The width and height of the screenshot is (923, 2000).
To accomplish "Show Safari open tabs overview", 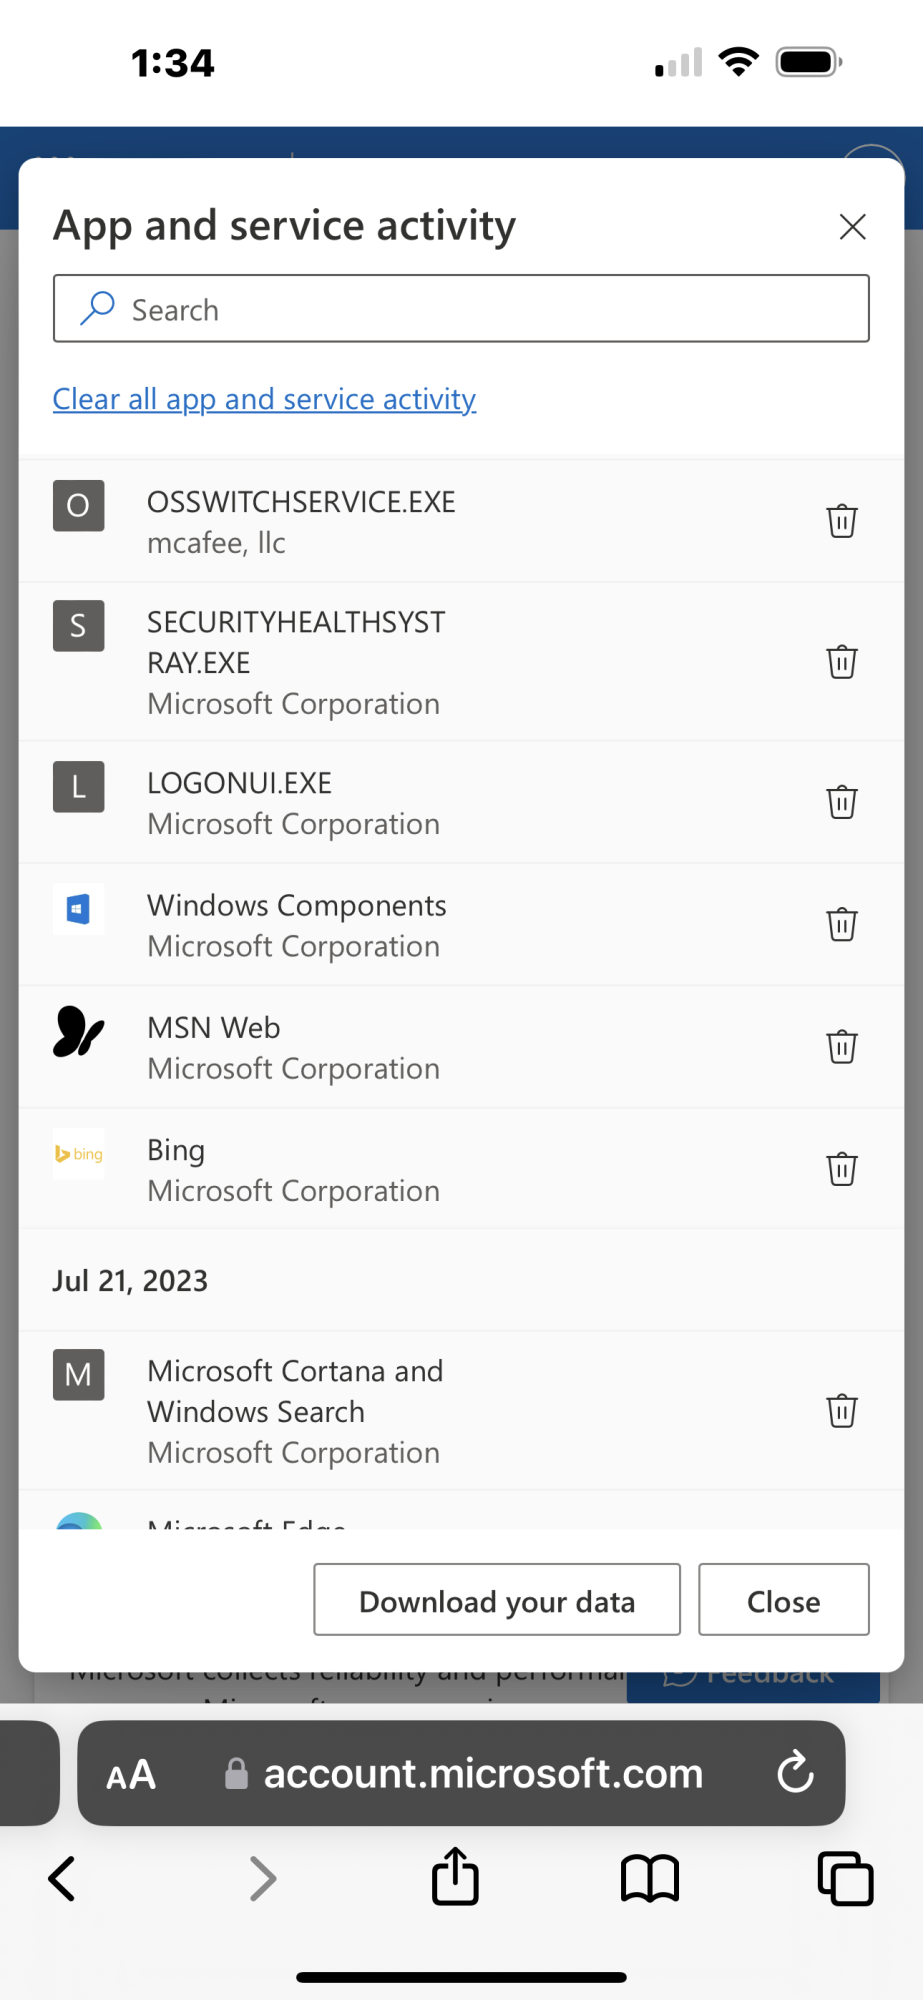I will click(x=845, y=1878).
